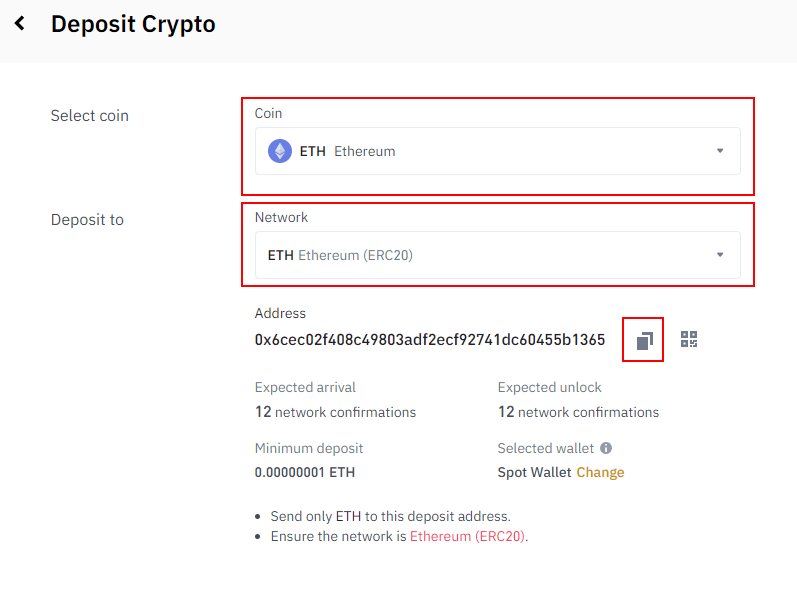The height and width of the screenshot is (606, 797).
Task: Click the Selected wallet info icon
Action: click(606, 448)
